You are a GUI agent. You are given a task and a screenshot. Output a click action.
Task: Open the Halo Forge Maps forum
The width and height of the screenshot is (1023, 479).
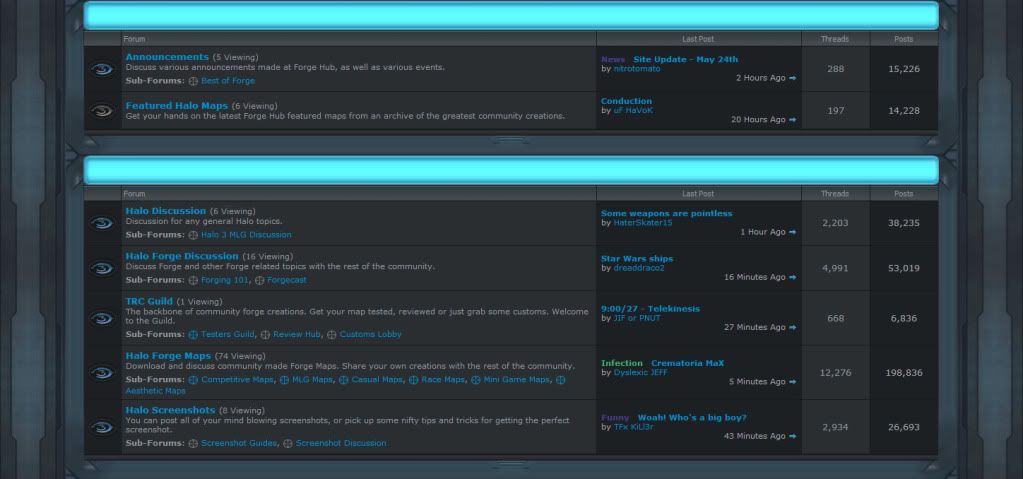168,356
